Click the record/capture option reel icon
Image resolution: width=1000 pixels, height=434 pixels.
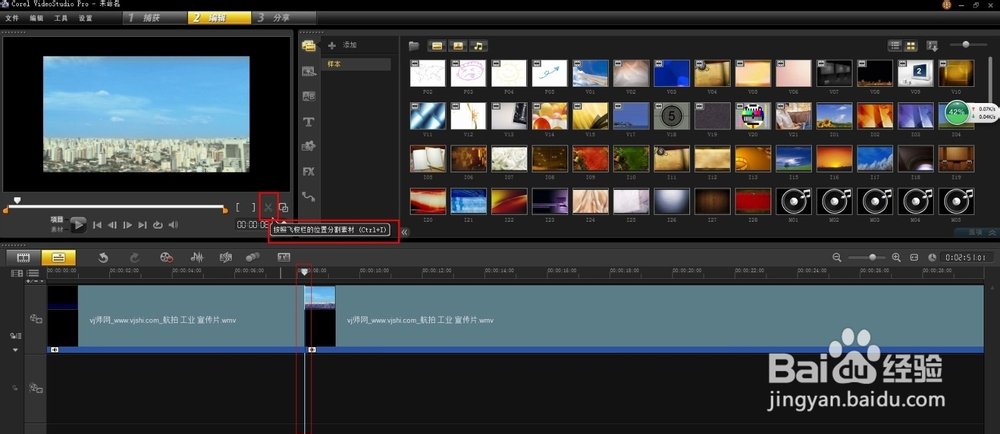click(166, 257)
